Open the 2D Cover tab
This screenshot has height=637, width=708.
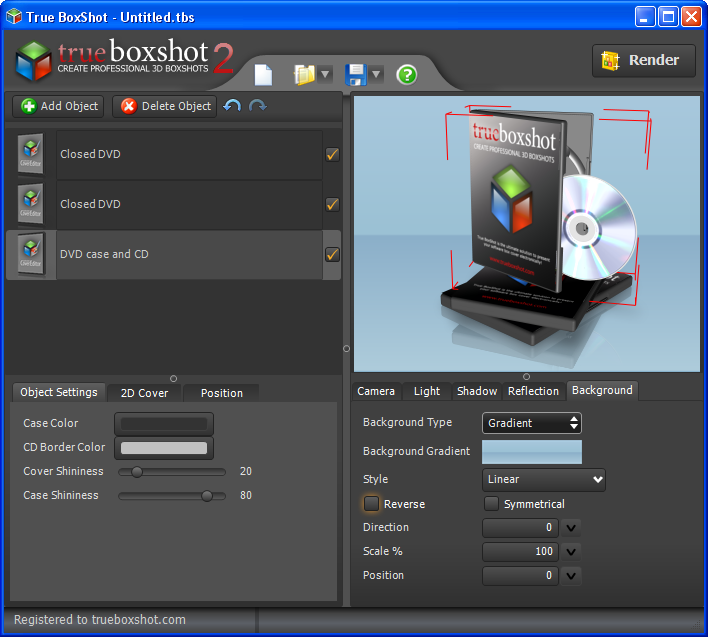(x=144, y=393)
